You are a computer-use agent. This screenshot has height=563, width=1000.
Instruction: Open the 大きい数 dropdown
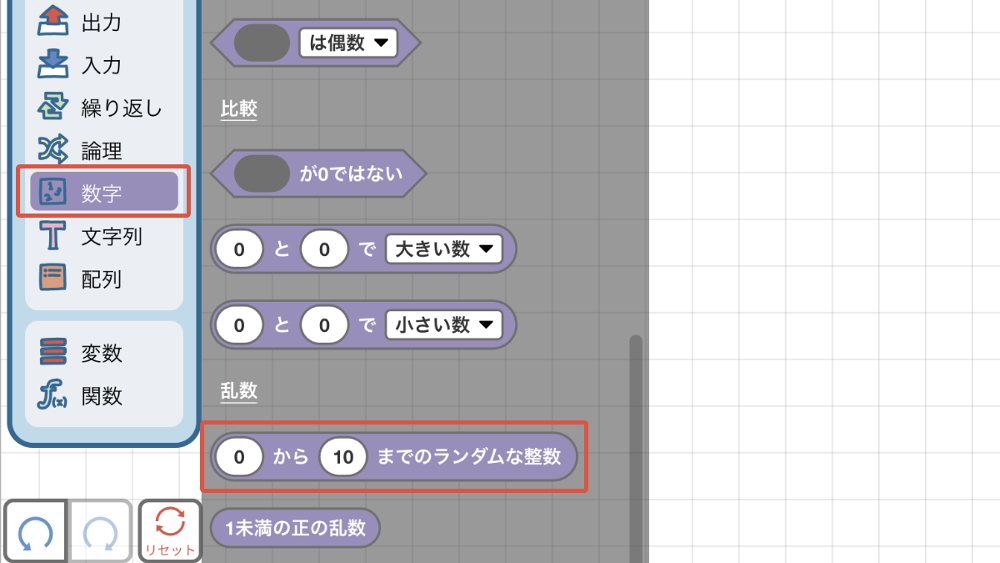444,249
